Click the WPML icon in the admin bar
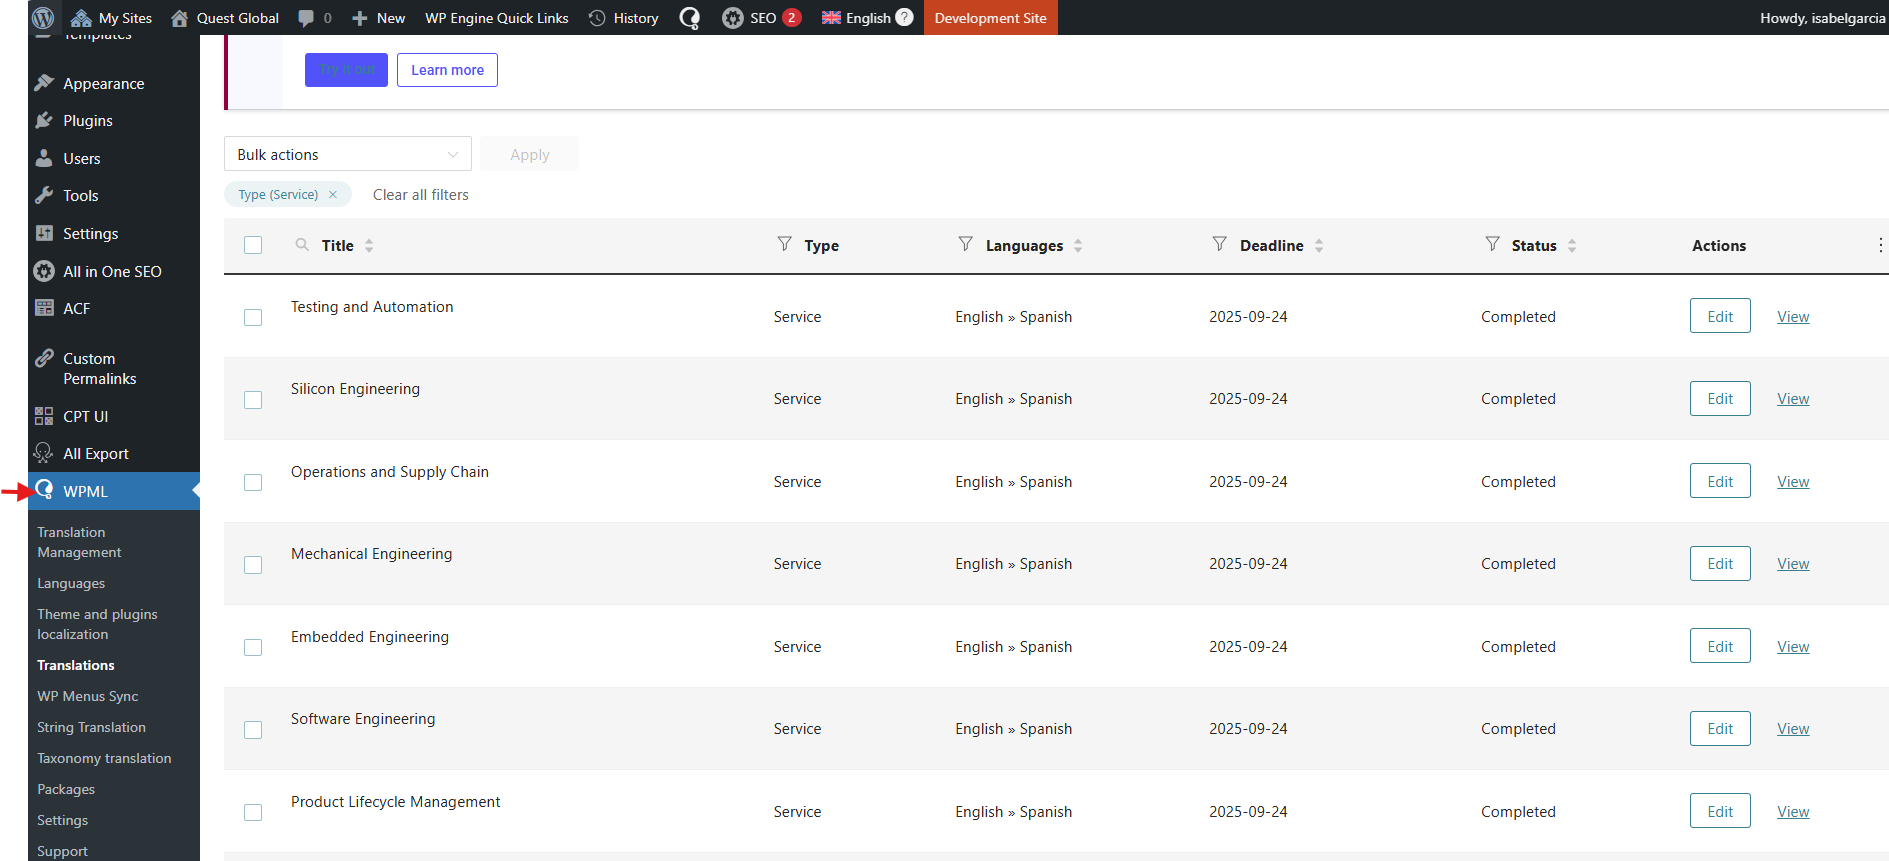1889x861 pixels. tap(690, 18)
